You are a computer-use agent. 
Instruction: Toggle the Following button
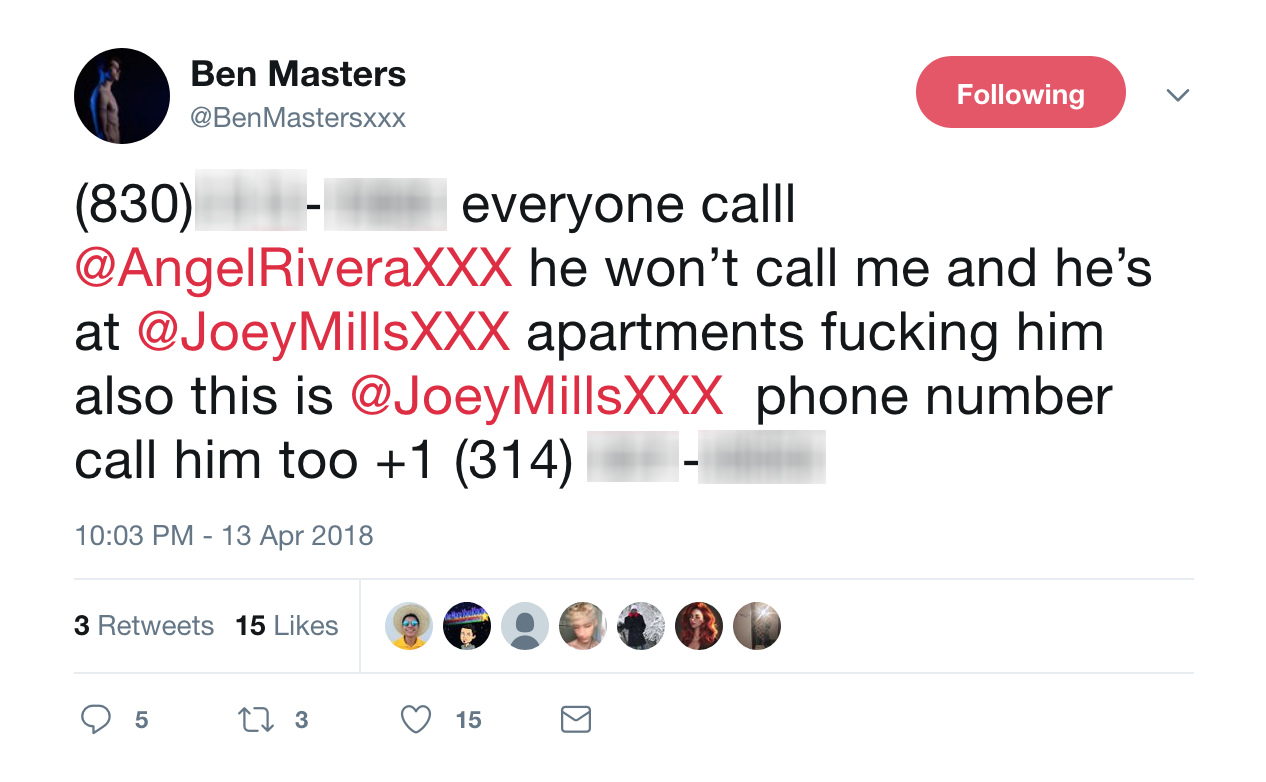pos(1021,93)
